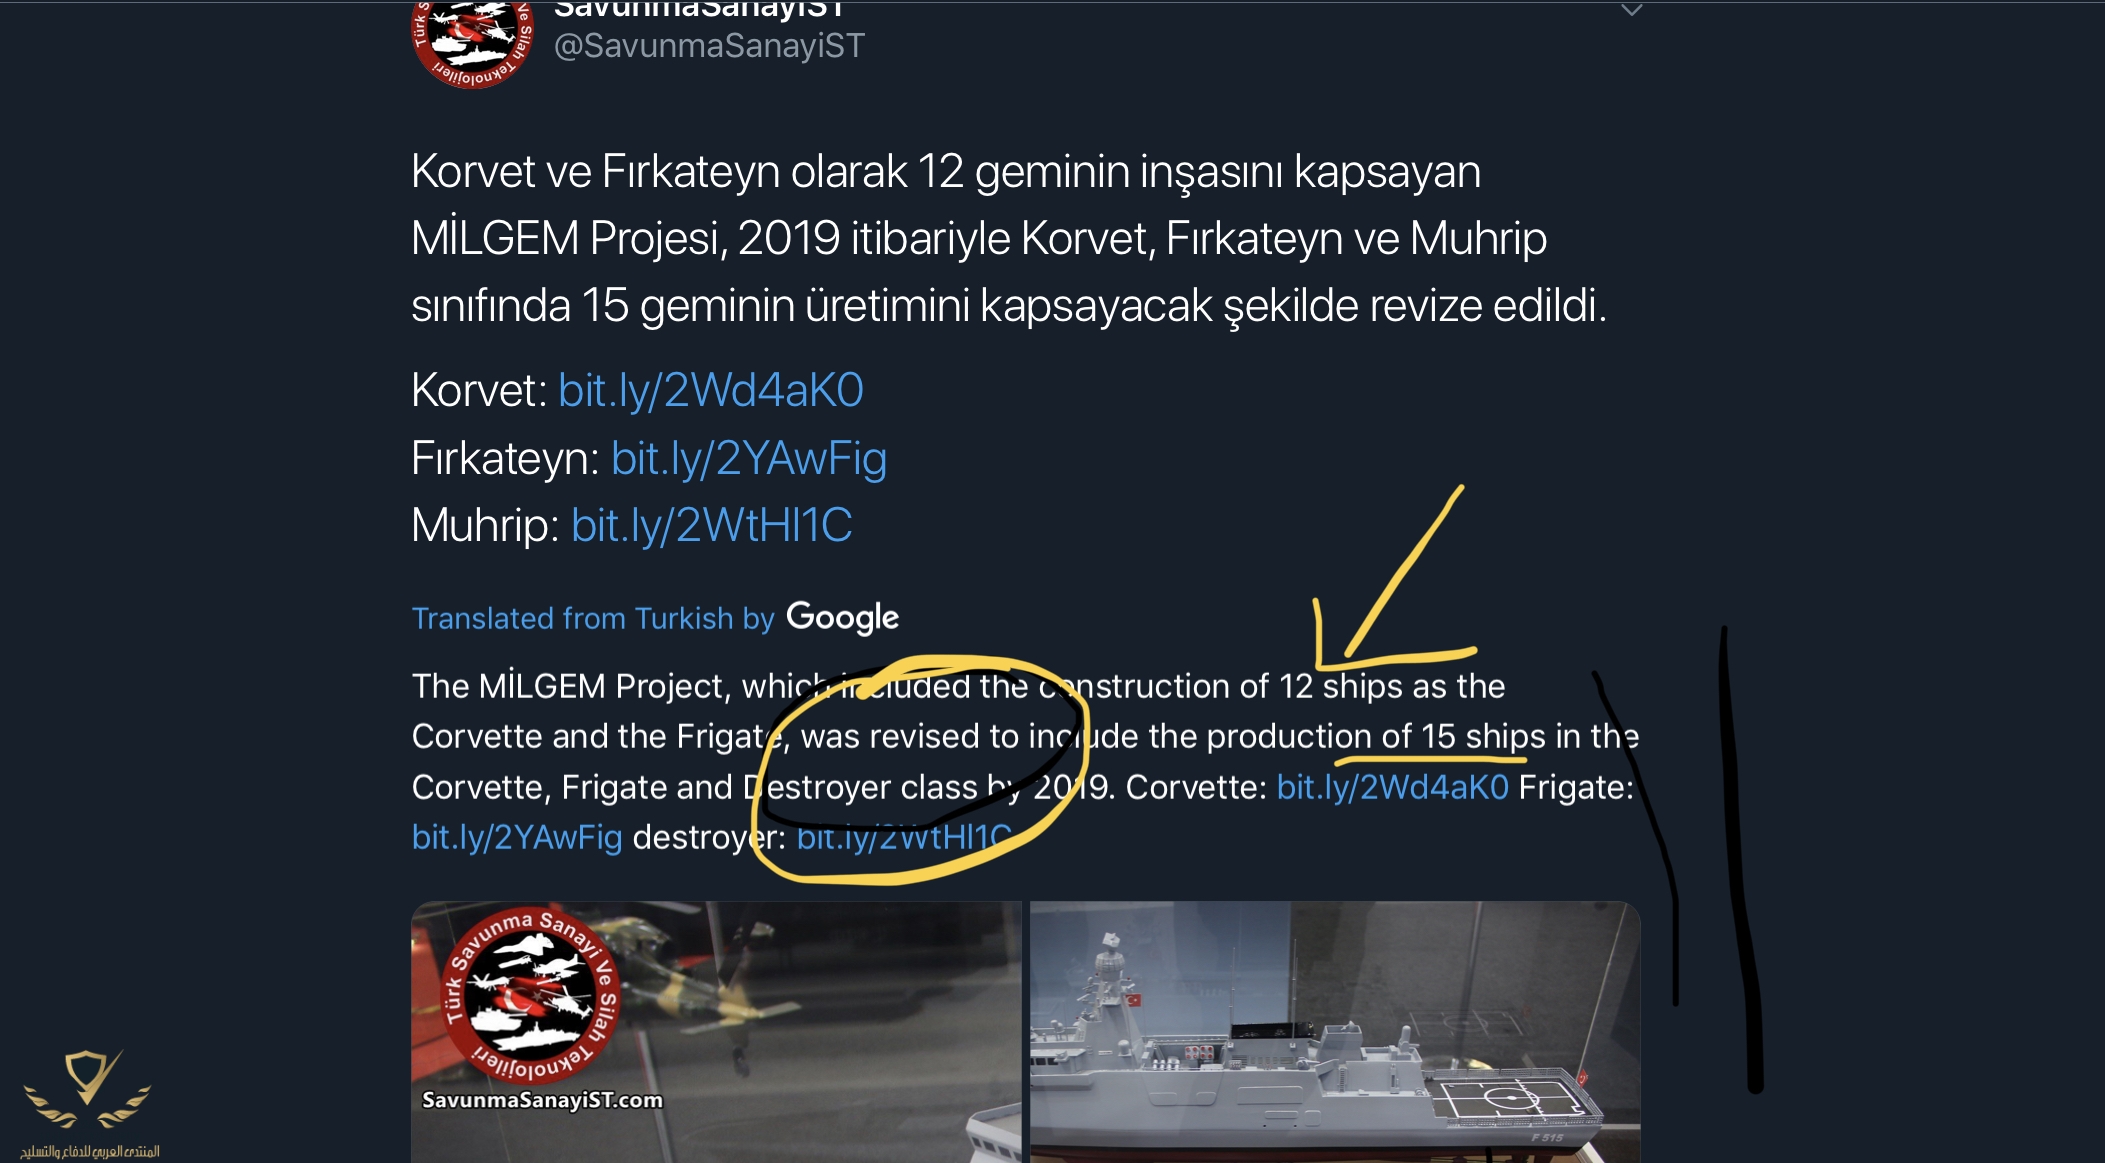Click the English translated tweet text

coord(1025,761)
